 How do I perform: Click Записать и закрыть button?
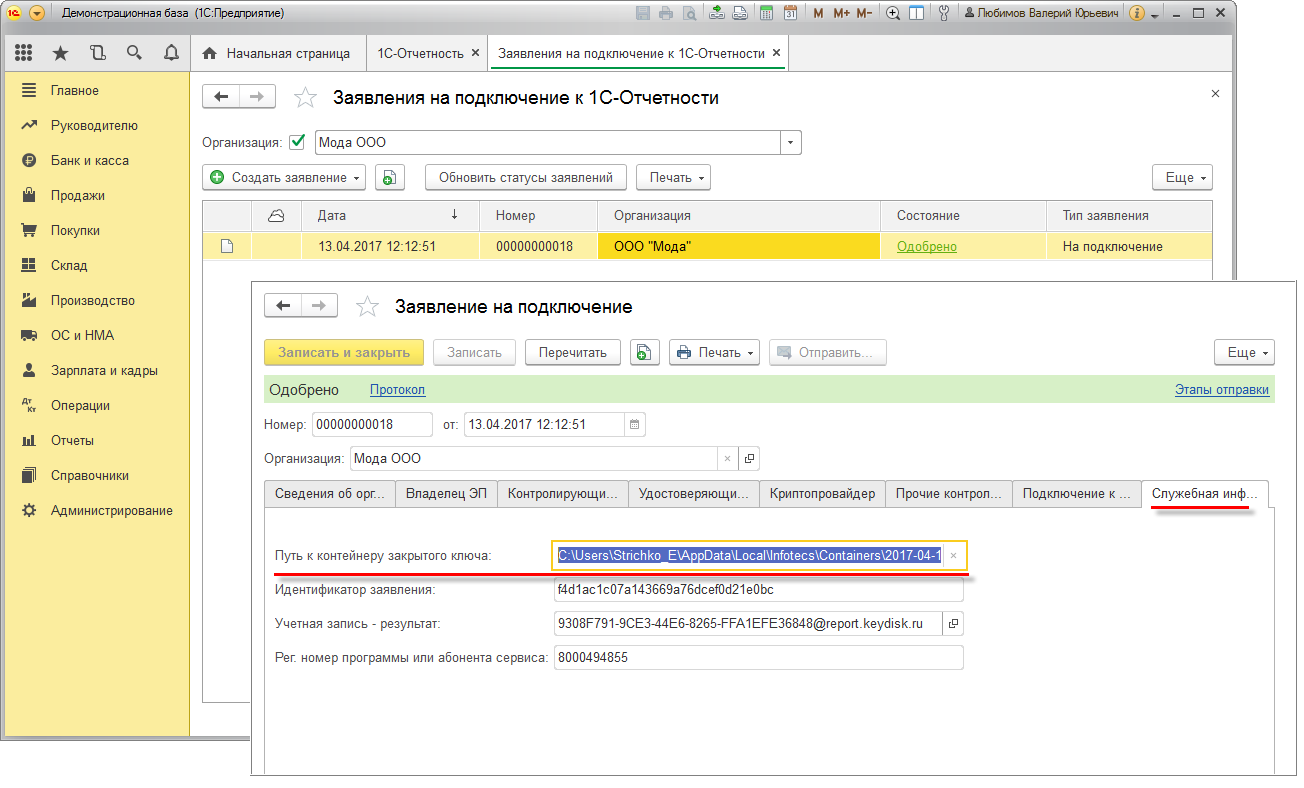(344, 352)
